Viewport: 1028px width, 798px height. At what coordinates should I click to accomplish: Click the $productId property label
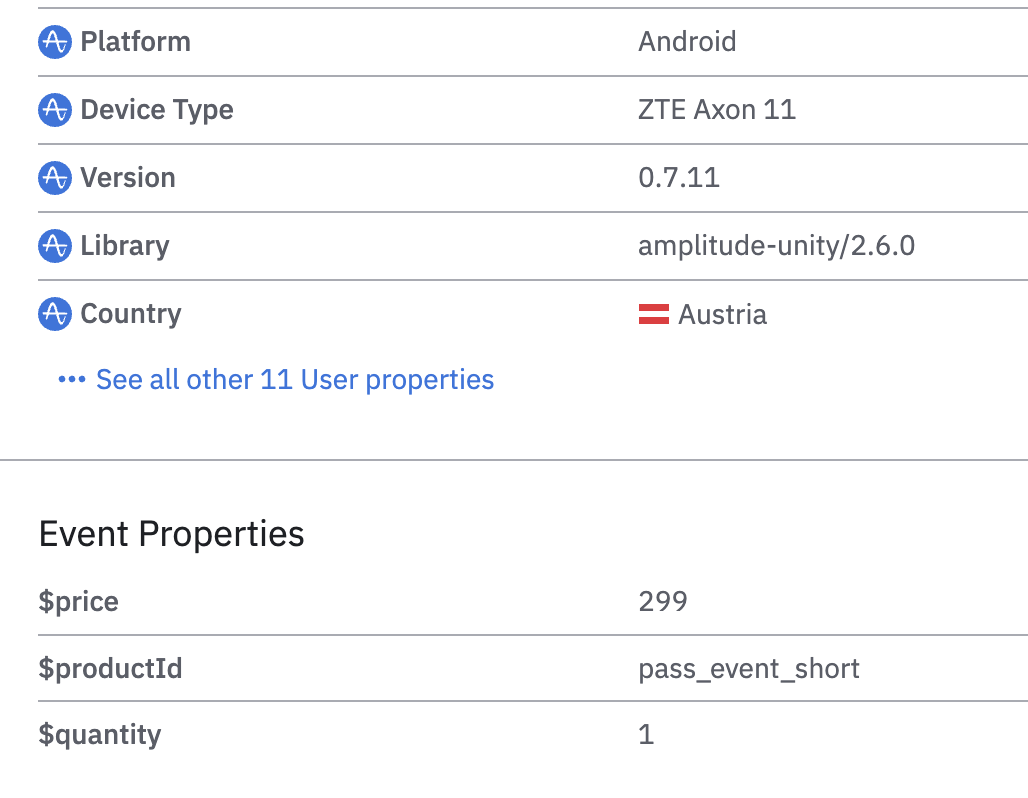[x=110, y=668]
